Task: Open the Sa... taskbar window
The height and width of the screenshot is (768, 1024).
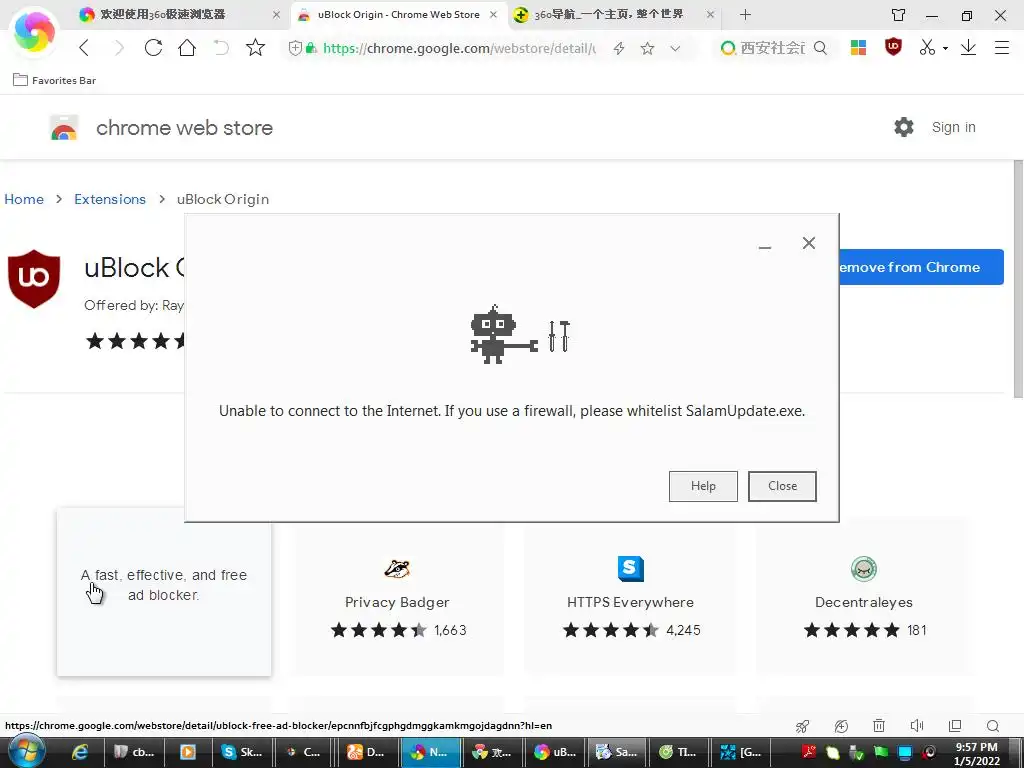Action: 617,752
